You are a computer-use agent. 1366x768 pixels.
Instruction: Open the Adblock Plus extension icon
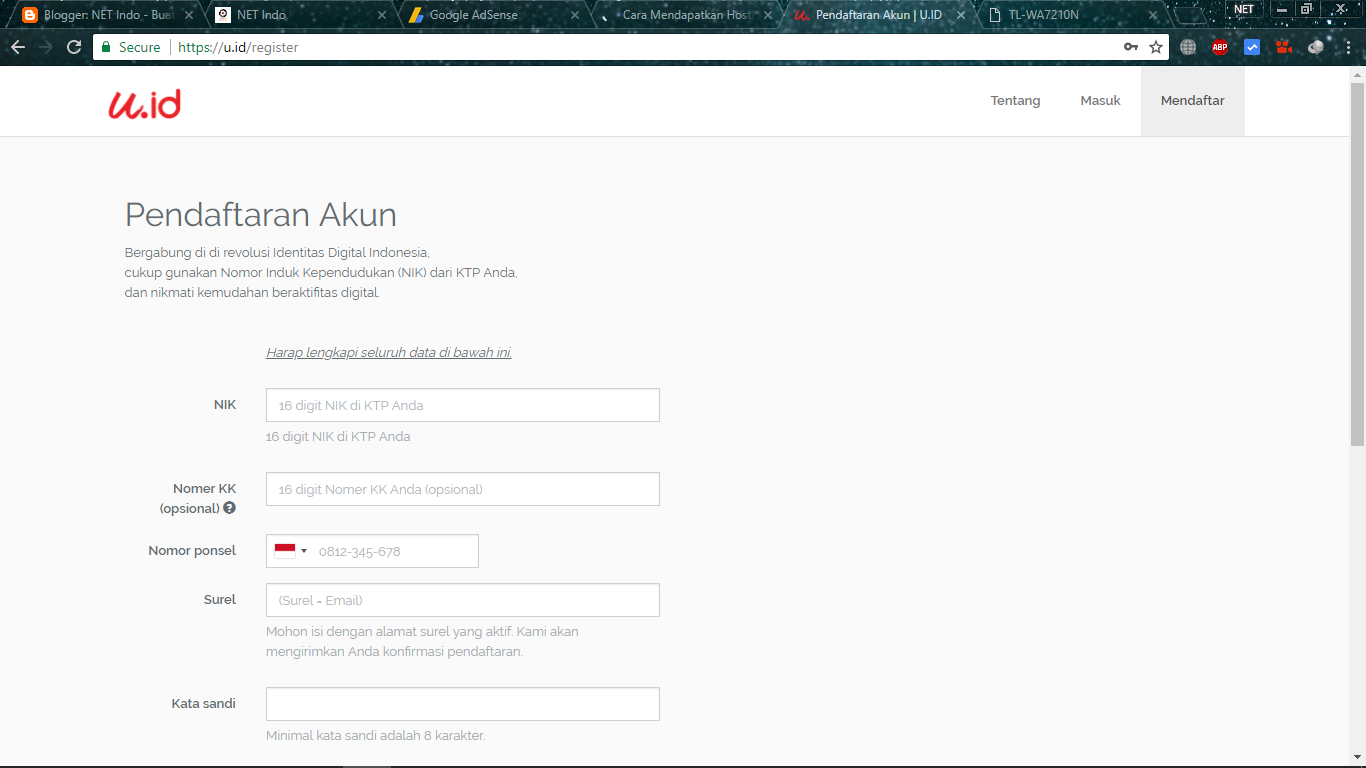pyautogui.click(x=1220, y=47)
